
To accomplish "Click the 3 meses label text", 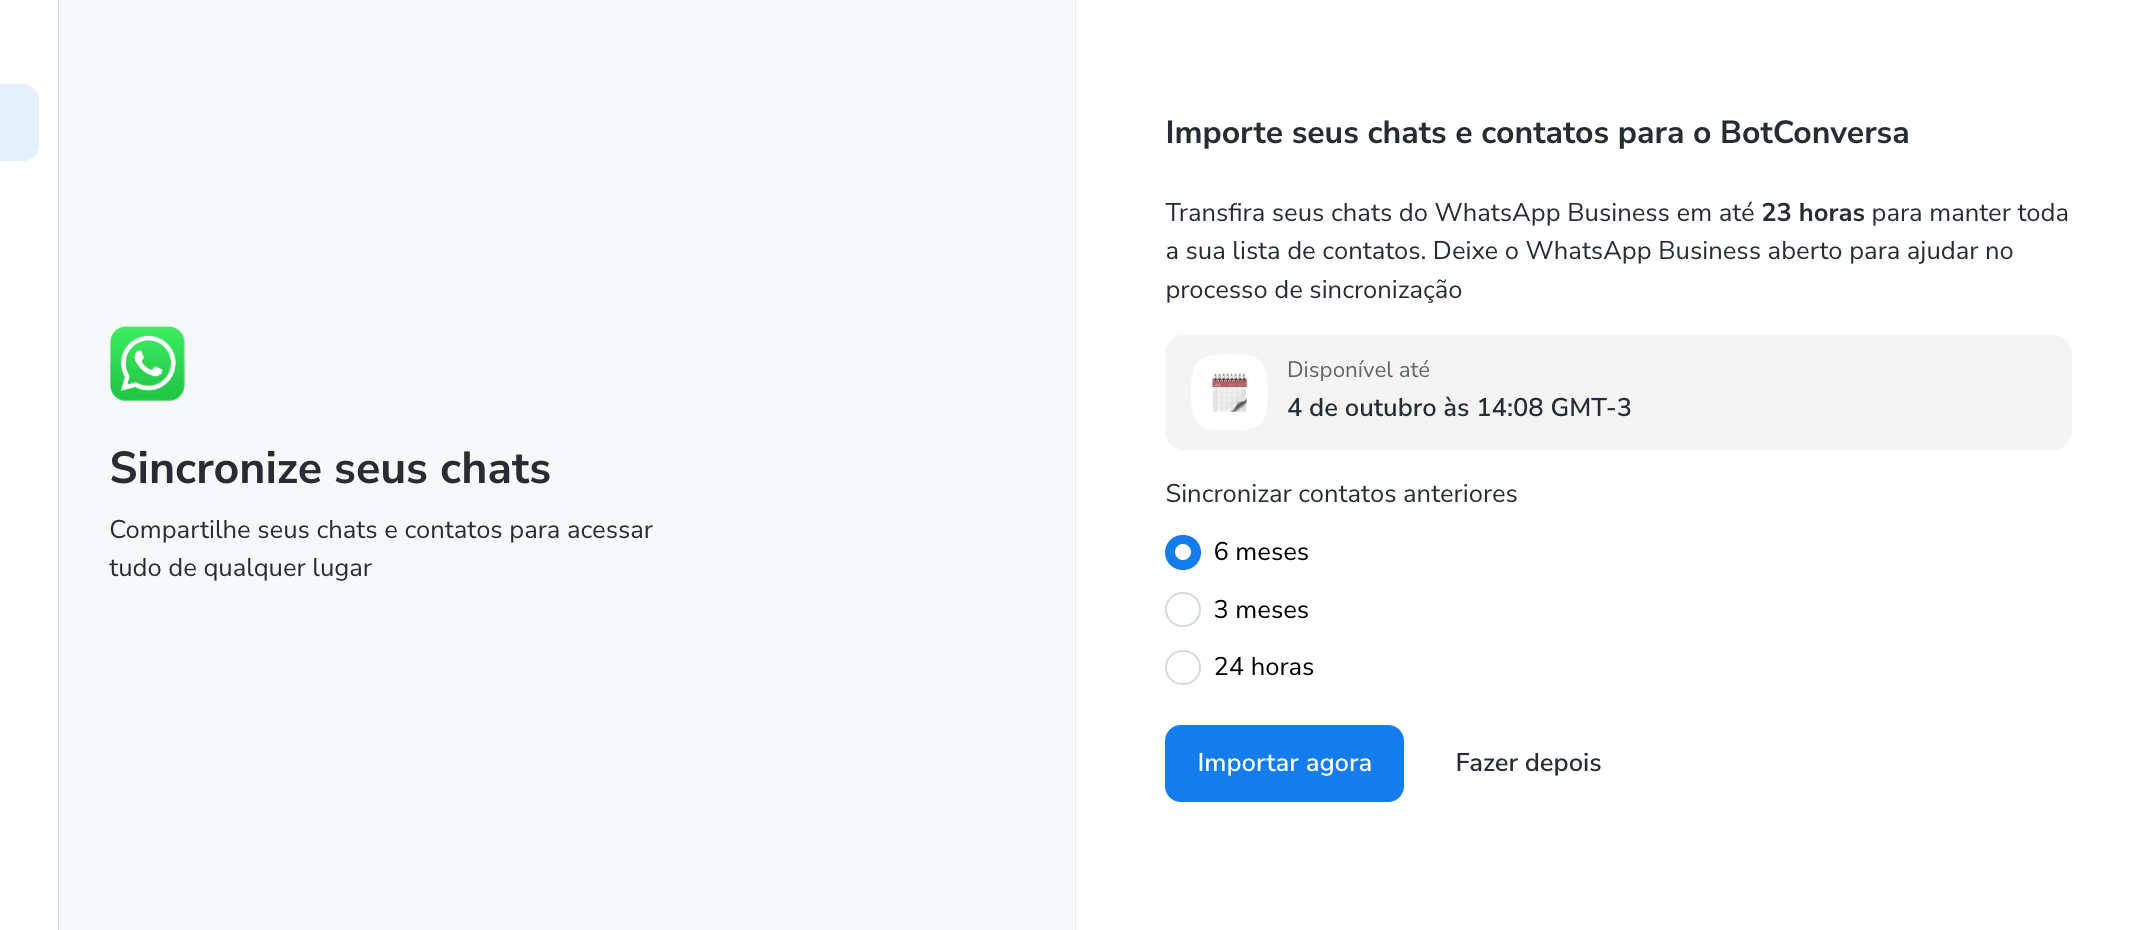I will click(1260, 610).
